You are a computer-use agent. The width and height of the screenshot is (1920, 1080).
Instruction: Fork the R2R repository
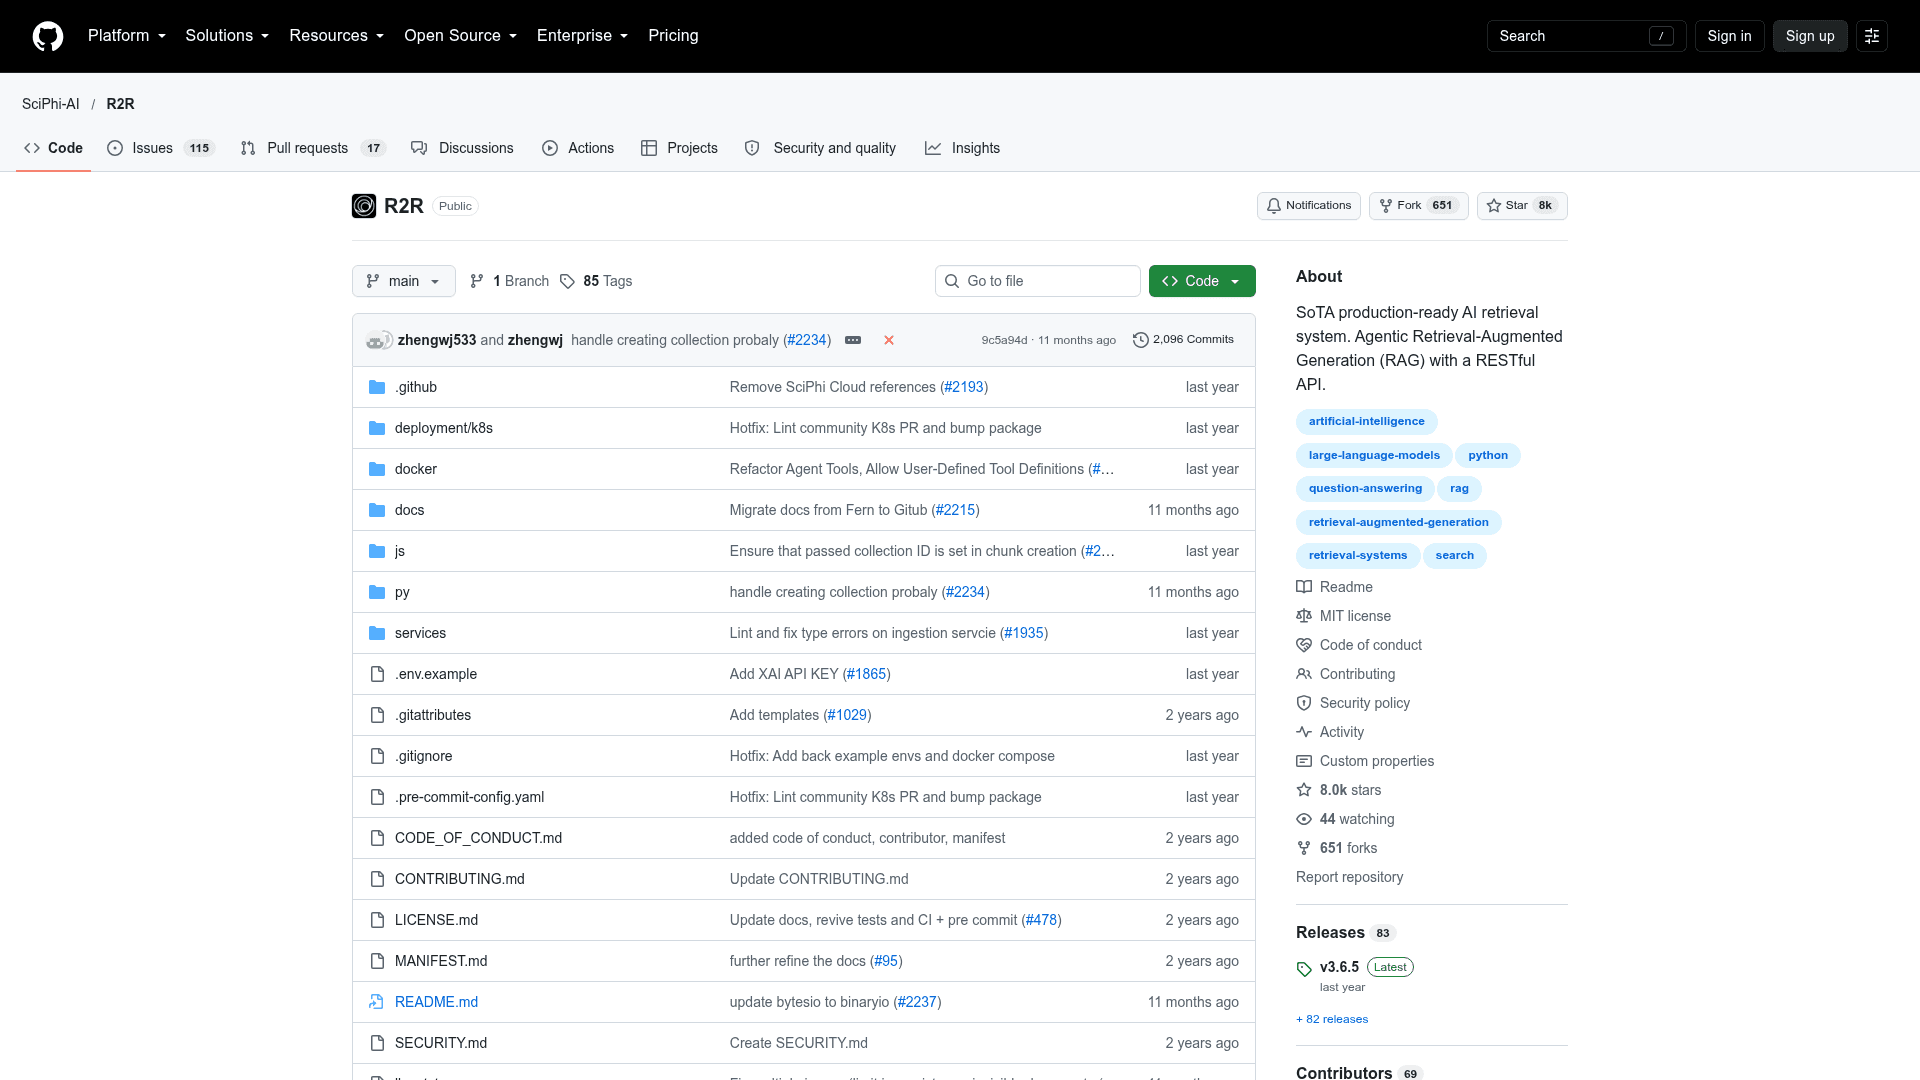tap(1418, 206)
